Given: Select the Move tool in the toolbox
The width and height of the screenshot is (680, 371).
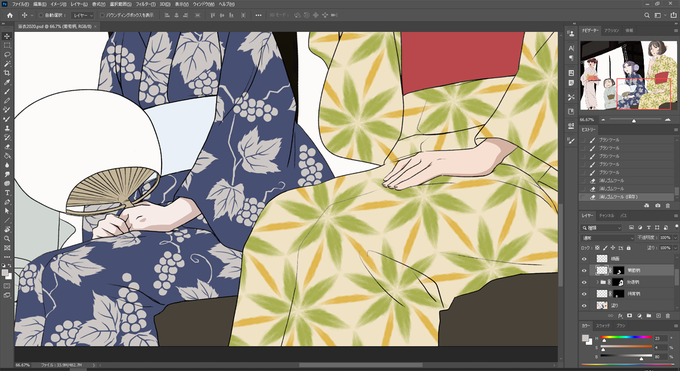Looking at the screenshot, I should pyautogui.click(x=7, y=36).
